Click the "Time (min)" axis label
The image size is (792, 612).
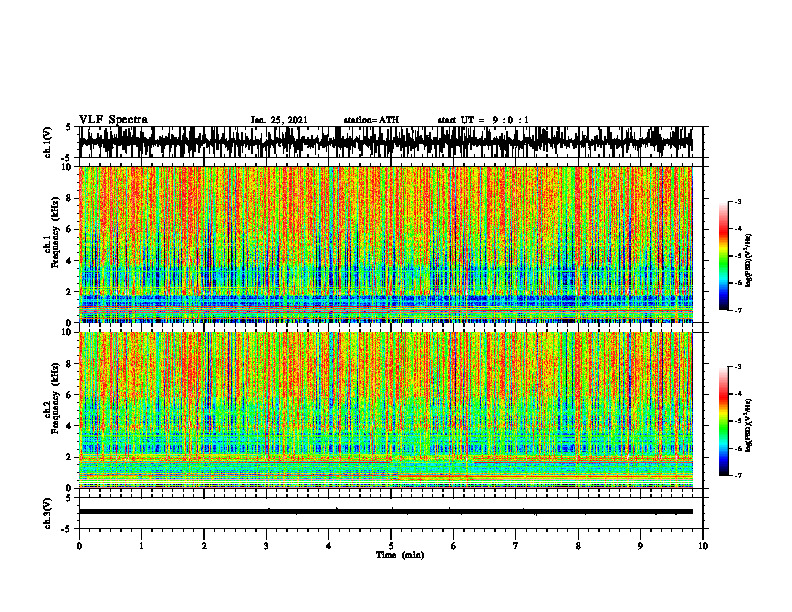pyautogui.click(x=400, y=555)
